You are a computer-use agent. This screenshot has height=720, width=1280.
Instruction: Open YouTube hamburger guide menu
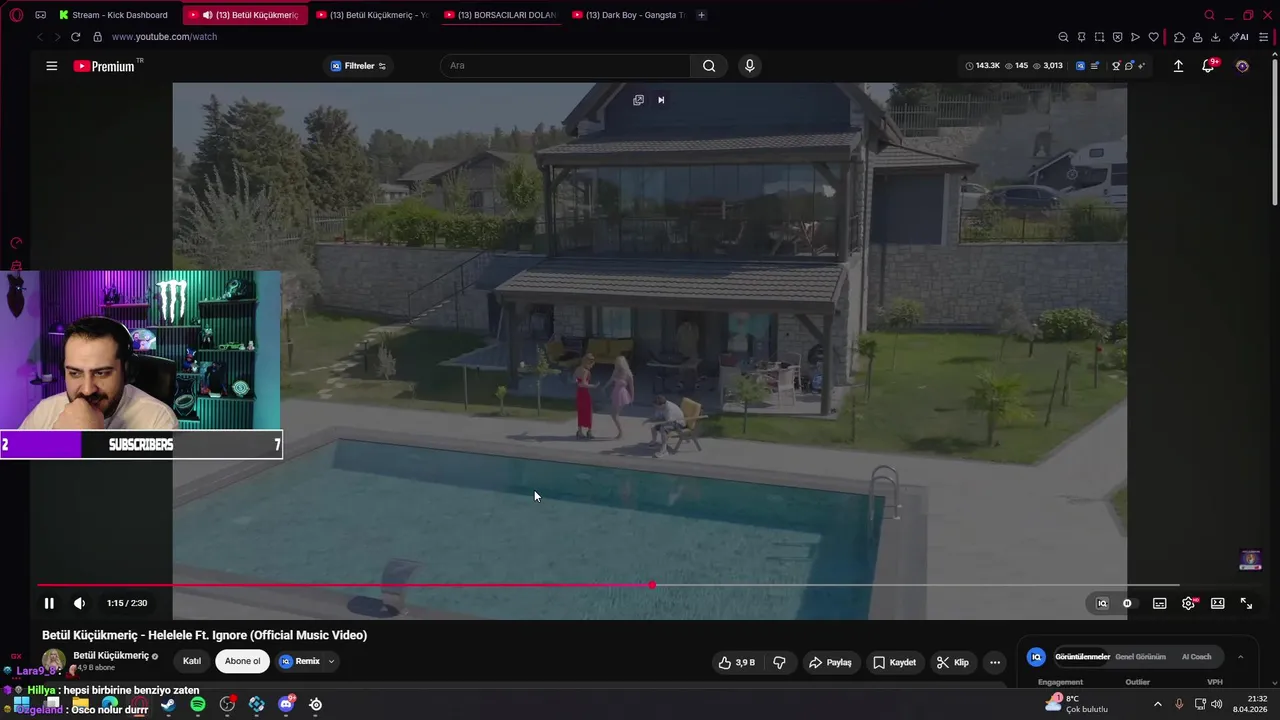pyautogui.click(x=51, y=66)
